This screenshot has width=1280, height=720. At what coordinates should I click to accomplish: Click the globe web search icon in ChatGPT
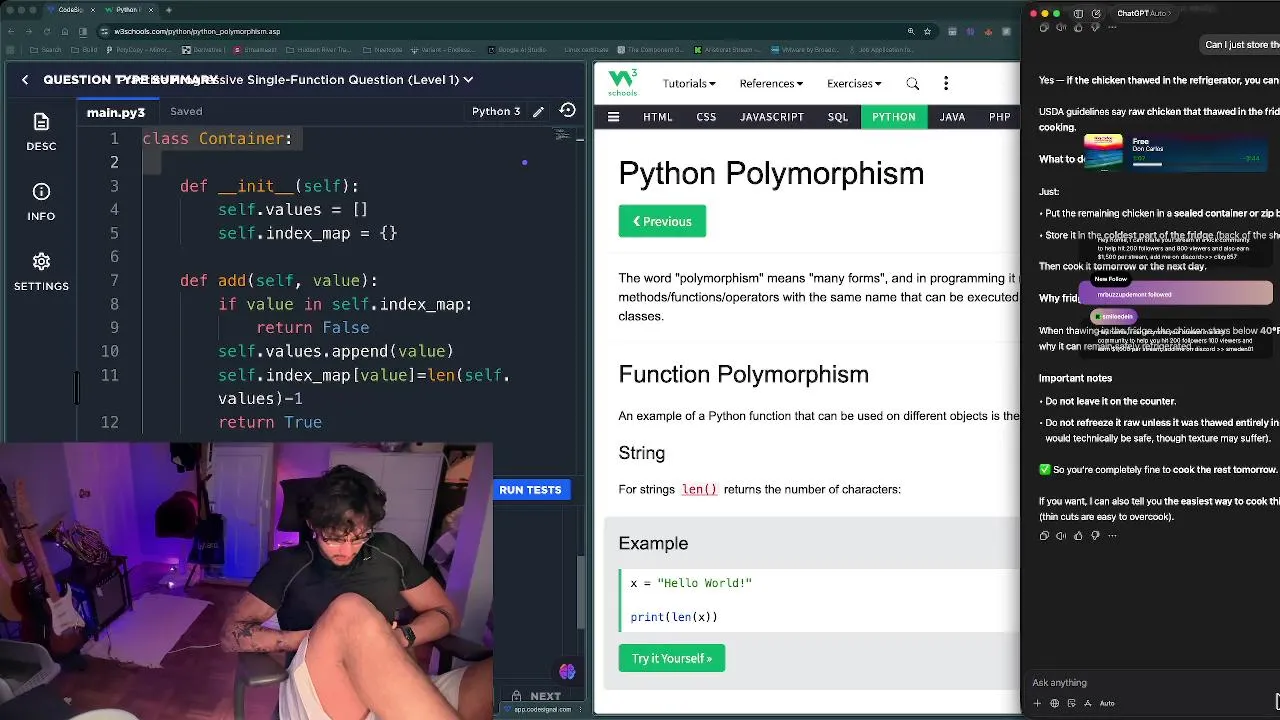[1054, 703]
